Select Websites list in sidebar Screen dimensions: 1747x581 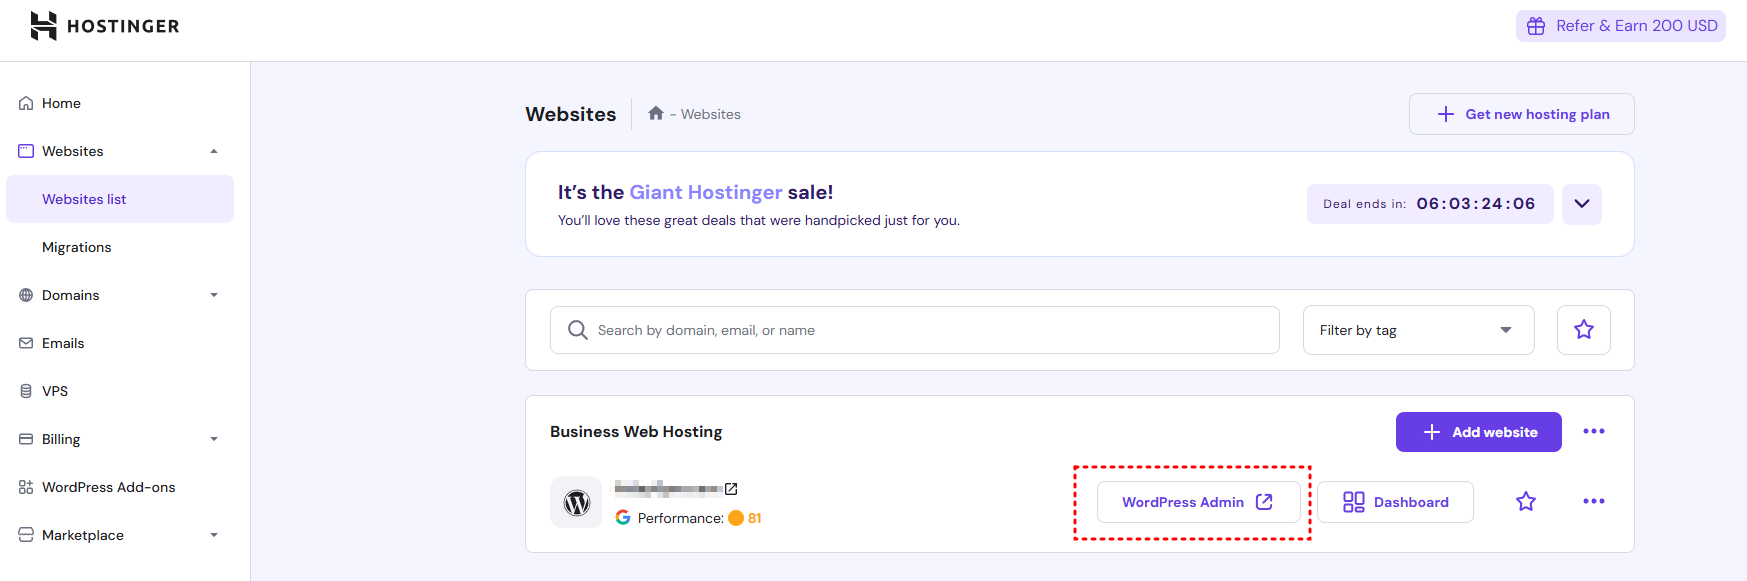click(120, 199)
